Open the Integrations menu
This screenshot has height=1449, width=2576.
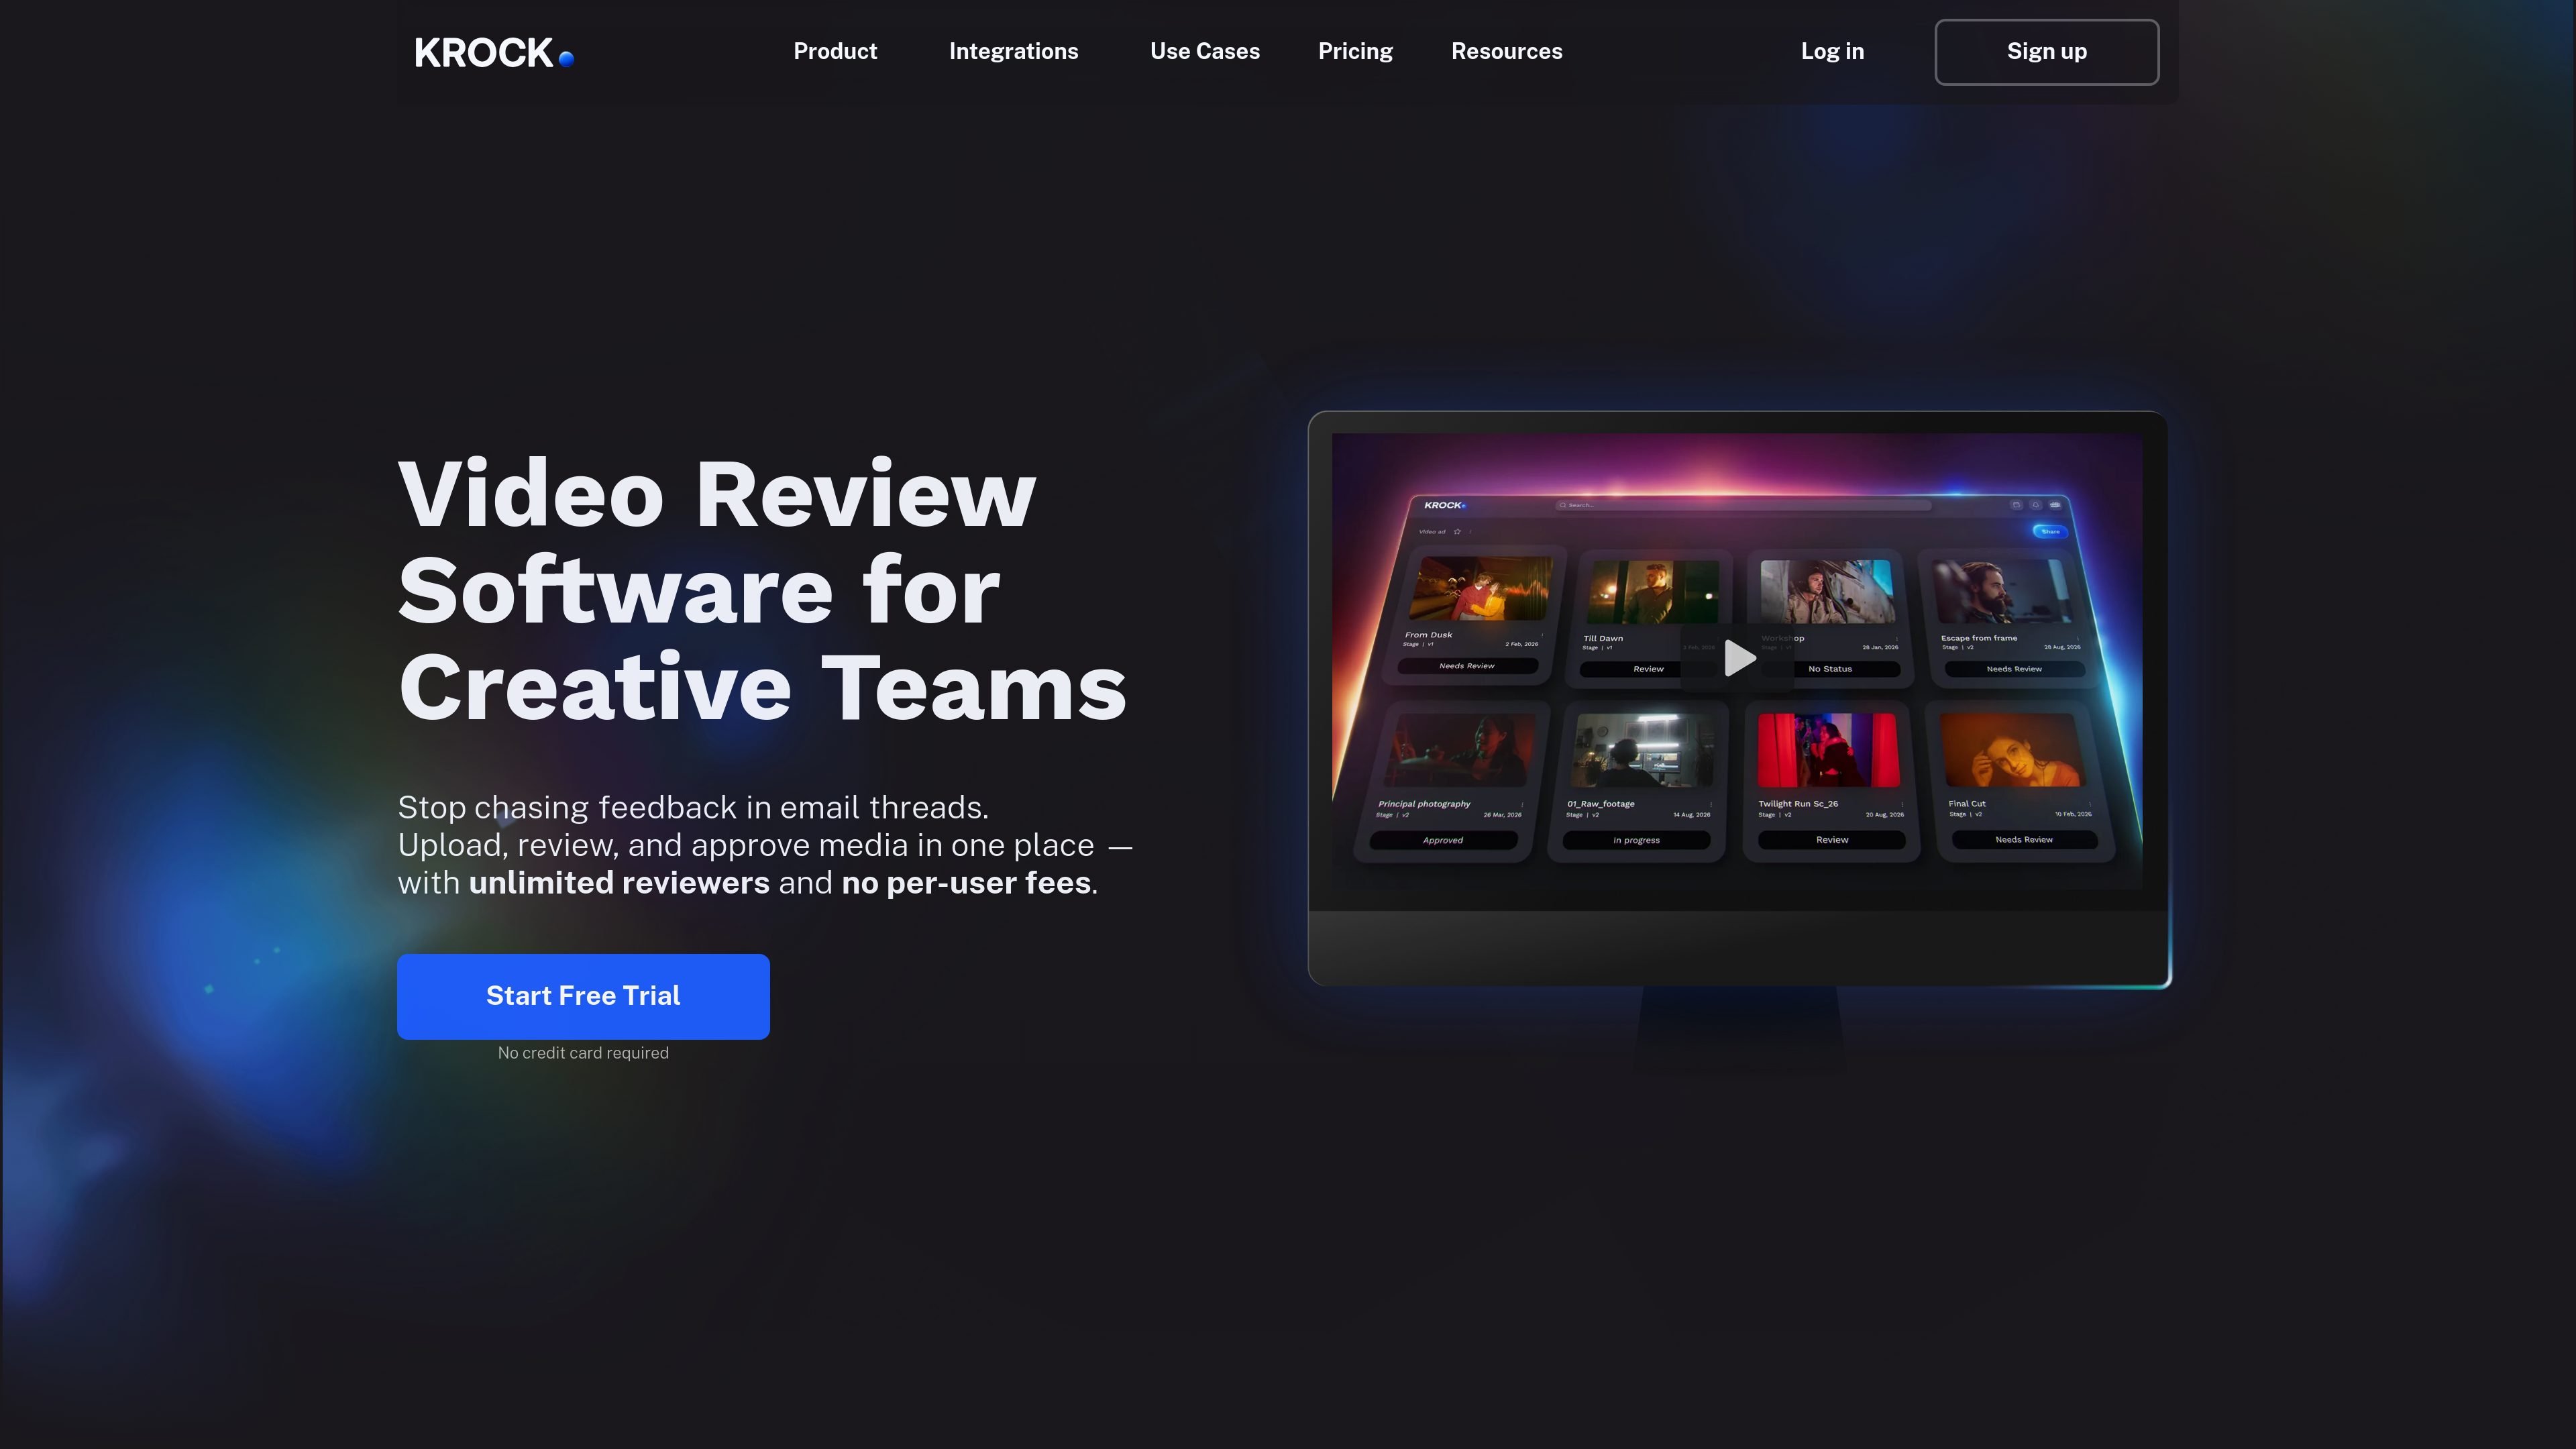pos(1013,51)
